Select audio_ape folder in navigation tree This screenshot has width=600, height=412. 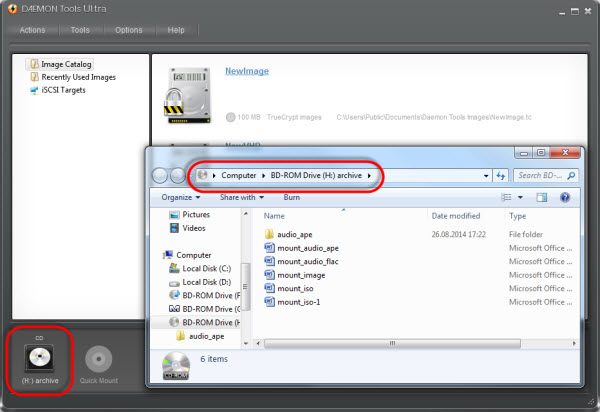[200, 336]
